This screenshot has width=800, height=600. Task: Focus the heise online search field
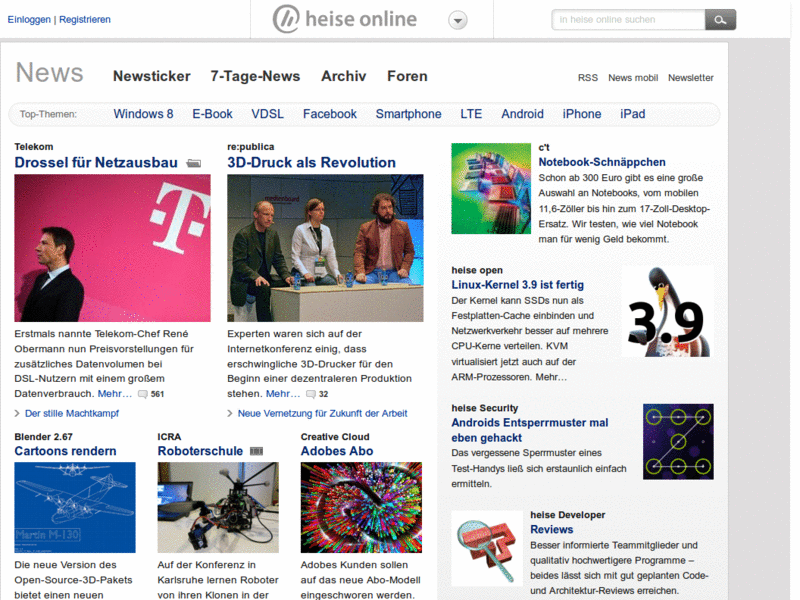point(628,20)
